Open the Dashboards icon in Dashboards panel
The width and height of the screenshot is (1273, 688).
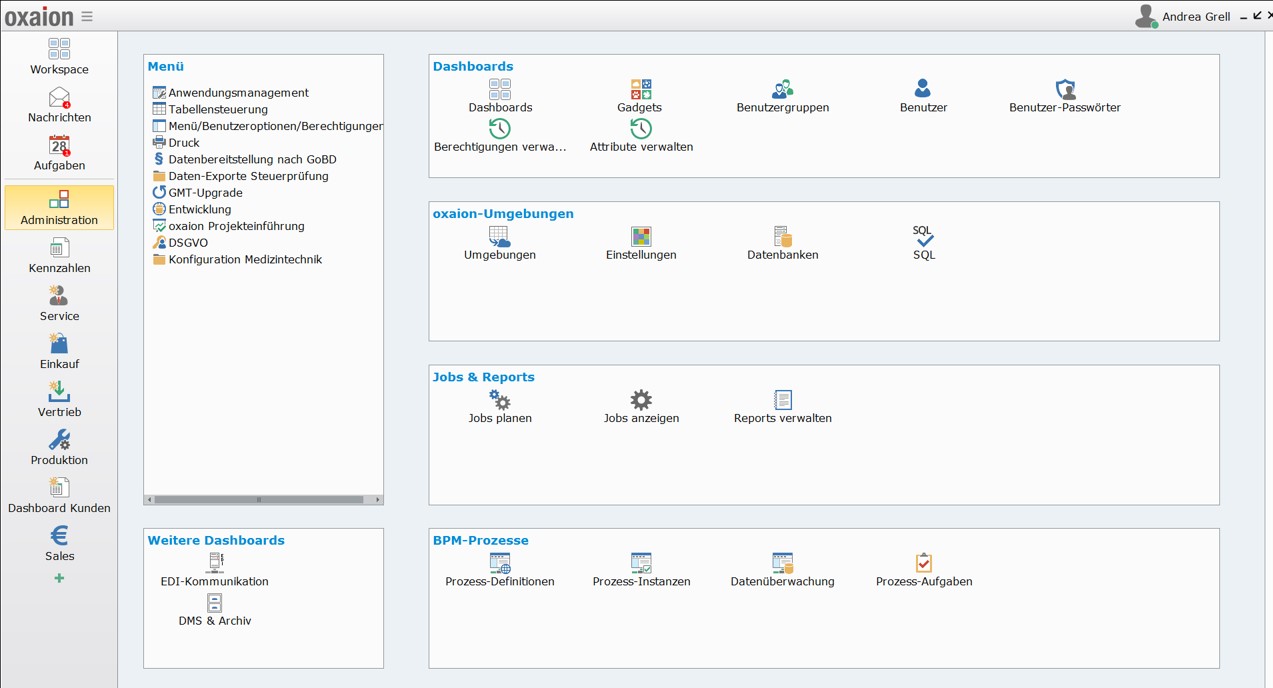pyautogui.click(x=500, y=90)
